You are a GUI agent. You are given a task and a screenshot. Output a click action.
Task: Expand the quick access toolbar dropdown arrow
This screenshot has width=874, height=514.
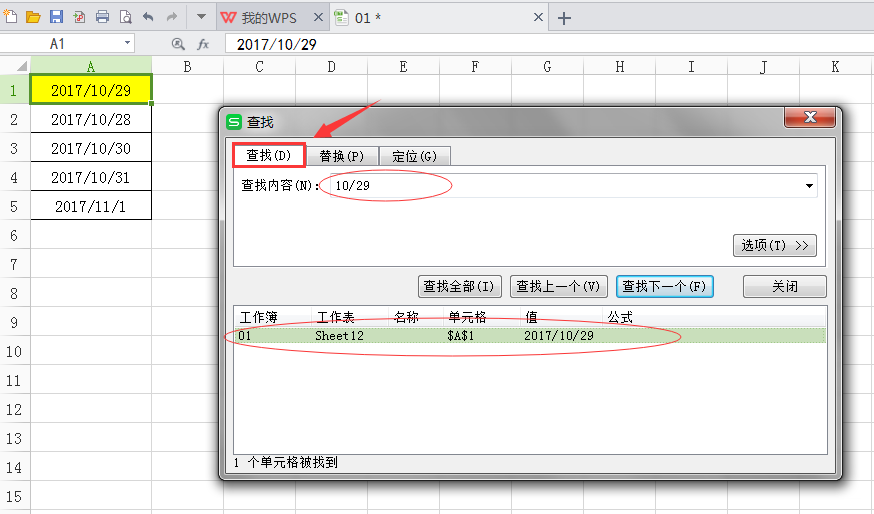tap(201, 17)
